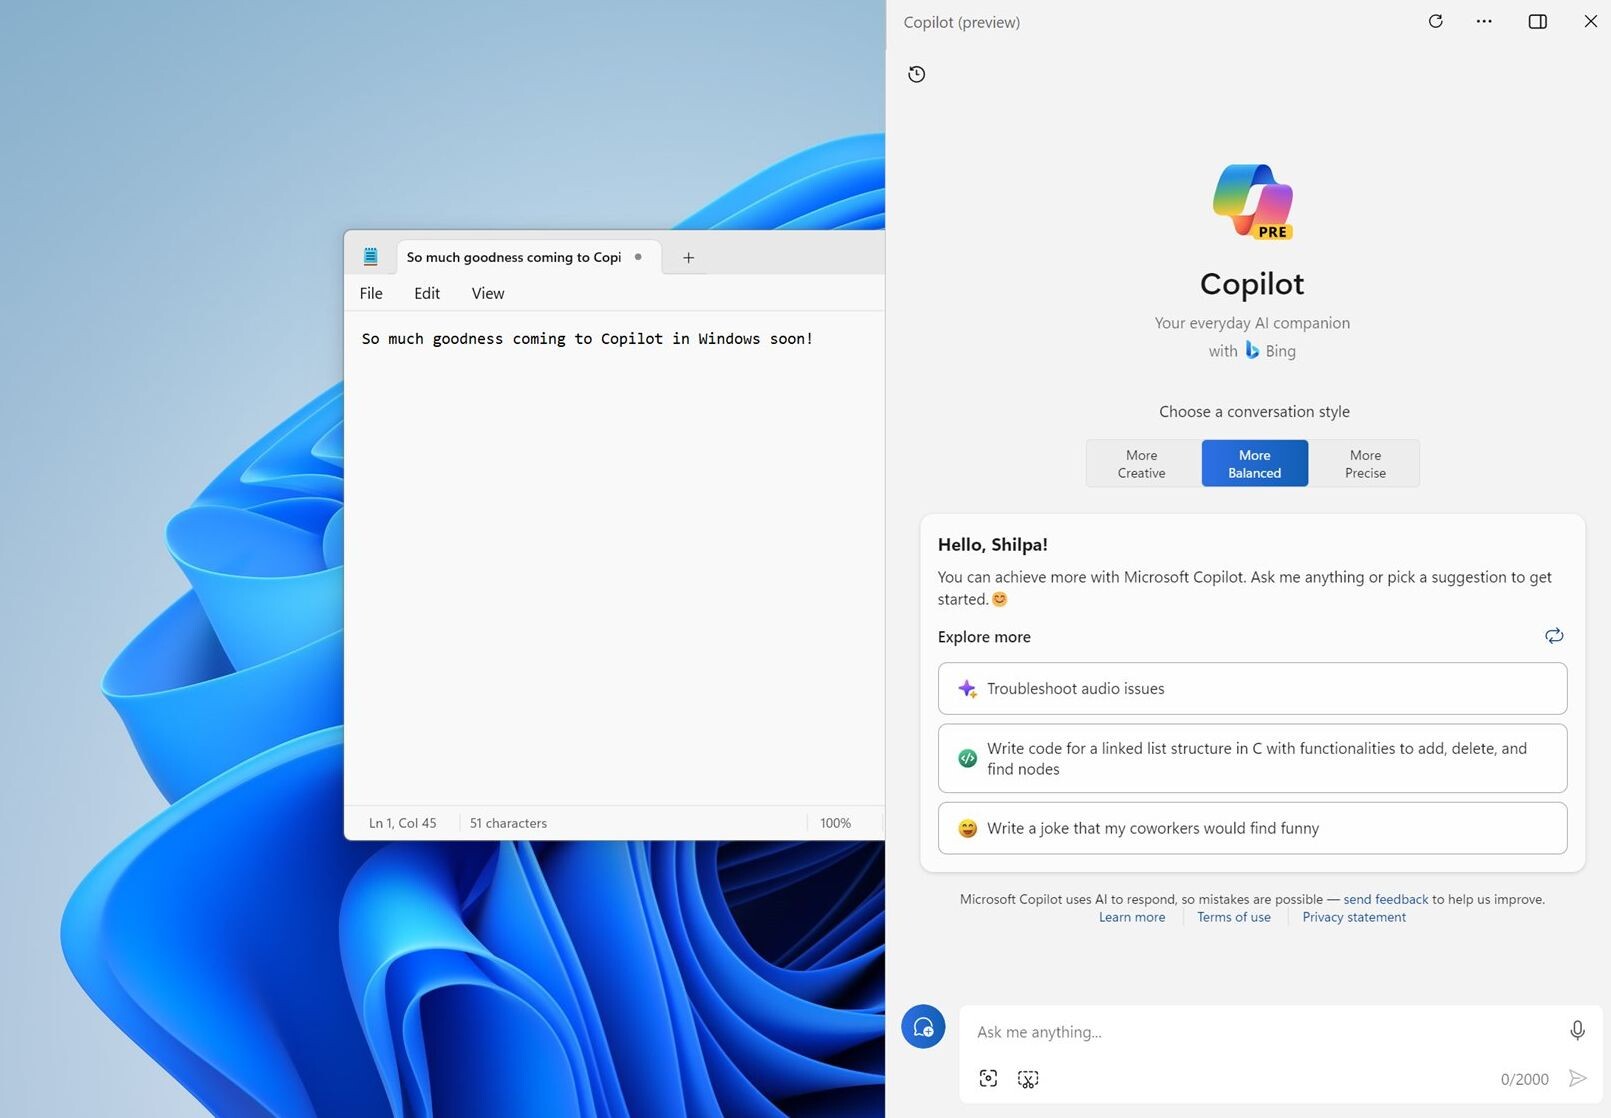
Task: Click into the Notepad text line
Action: click(x=587, y=339)
